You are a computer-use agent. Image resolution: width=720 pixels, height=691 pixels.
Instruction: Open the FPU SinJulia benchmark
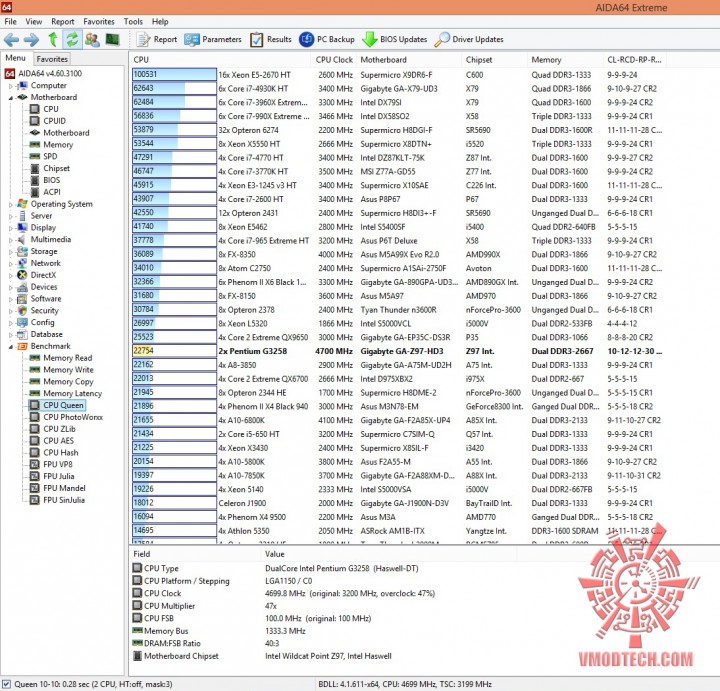tap(57, 500)
